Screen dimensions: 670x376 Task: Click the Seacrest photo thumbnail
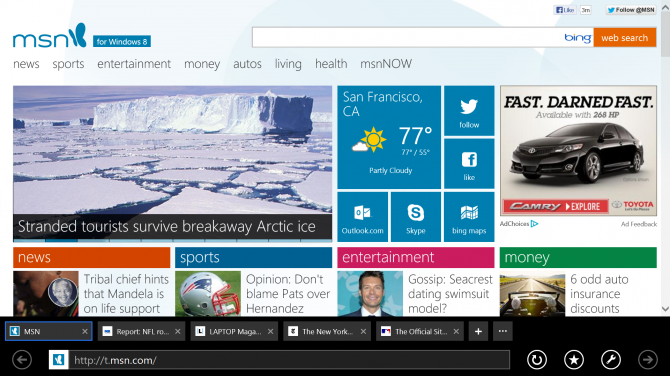370,294
